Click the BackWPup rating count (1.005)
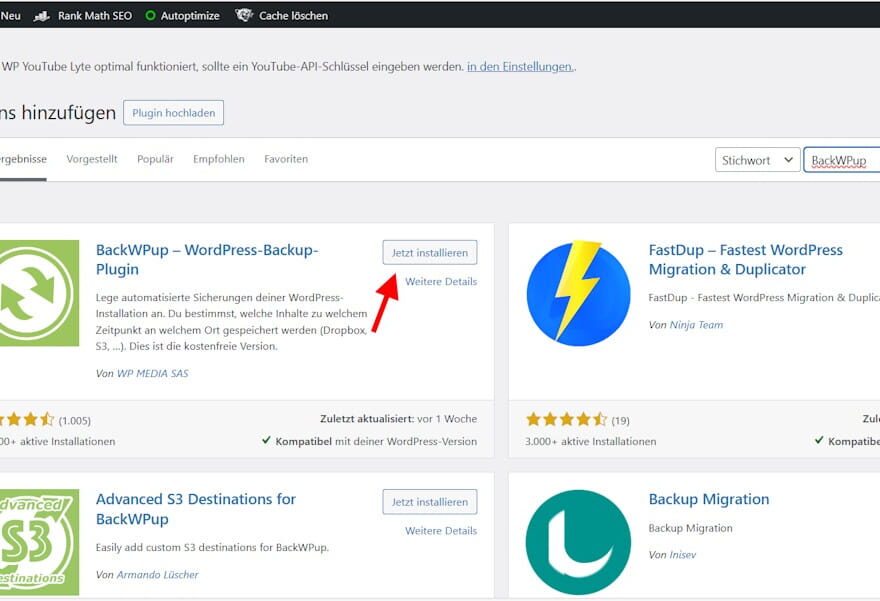Viewport: 880px width, 601px height. coord(75,420)
